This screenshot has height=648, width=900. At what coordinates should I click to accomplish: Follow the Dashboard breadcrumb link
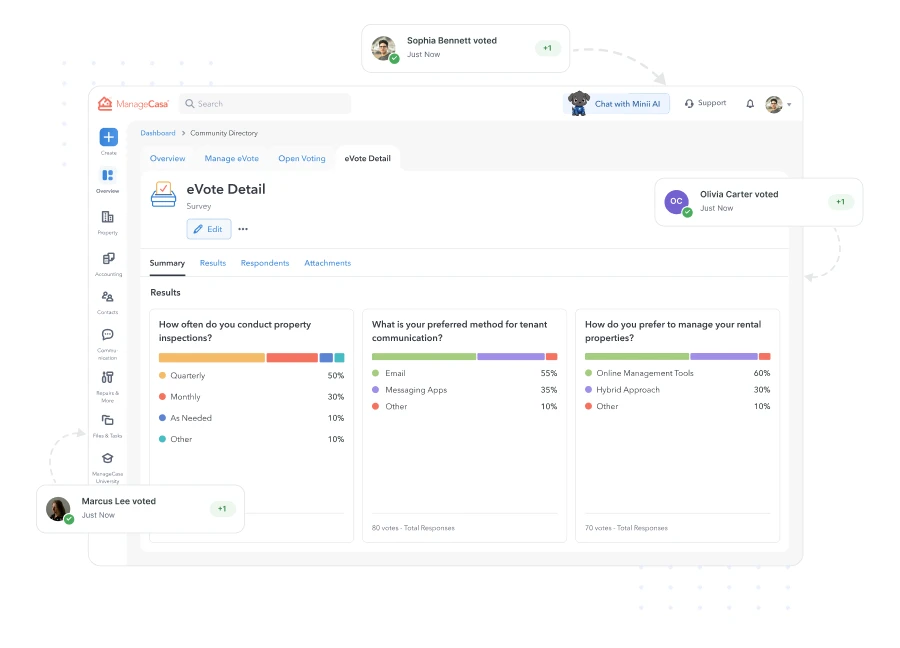tap(158, 133)
